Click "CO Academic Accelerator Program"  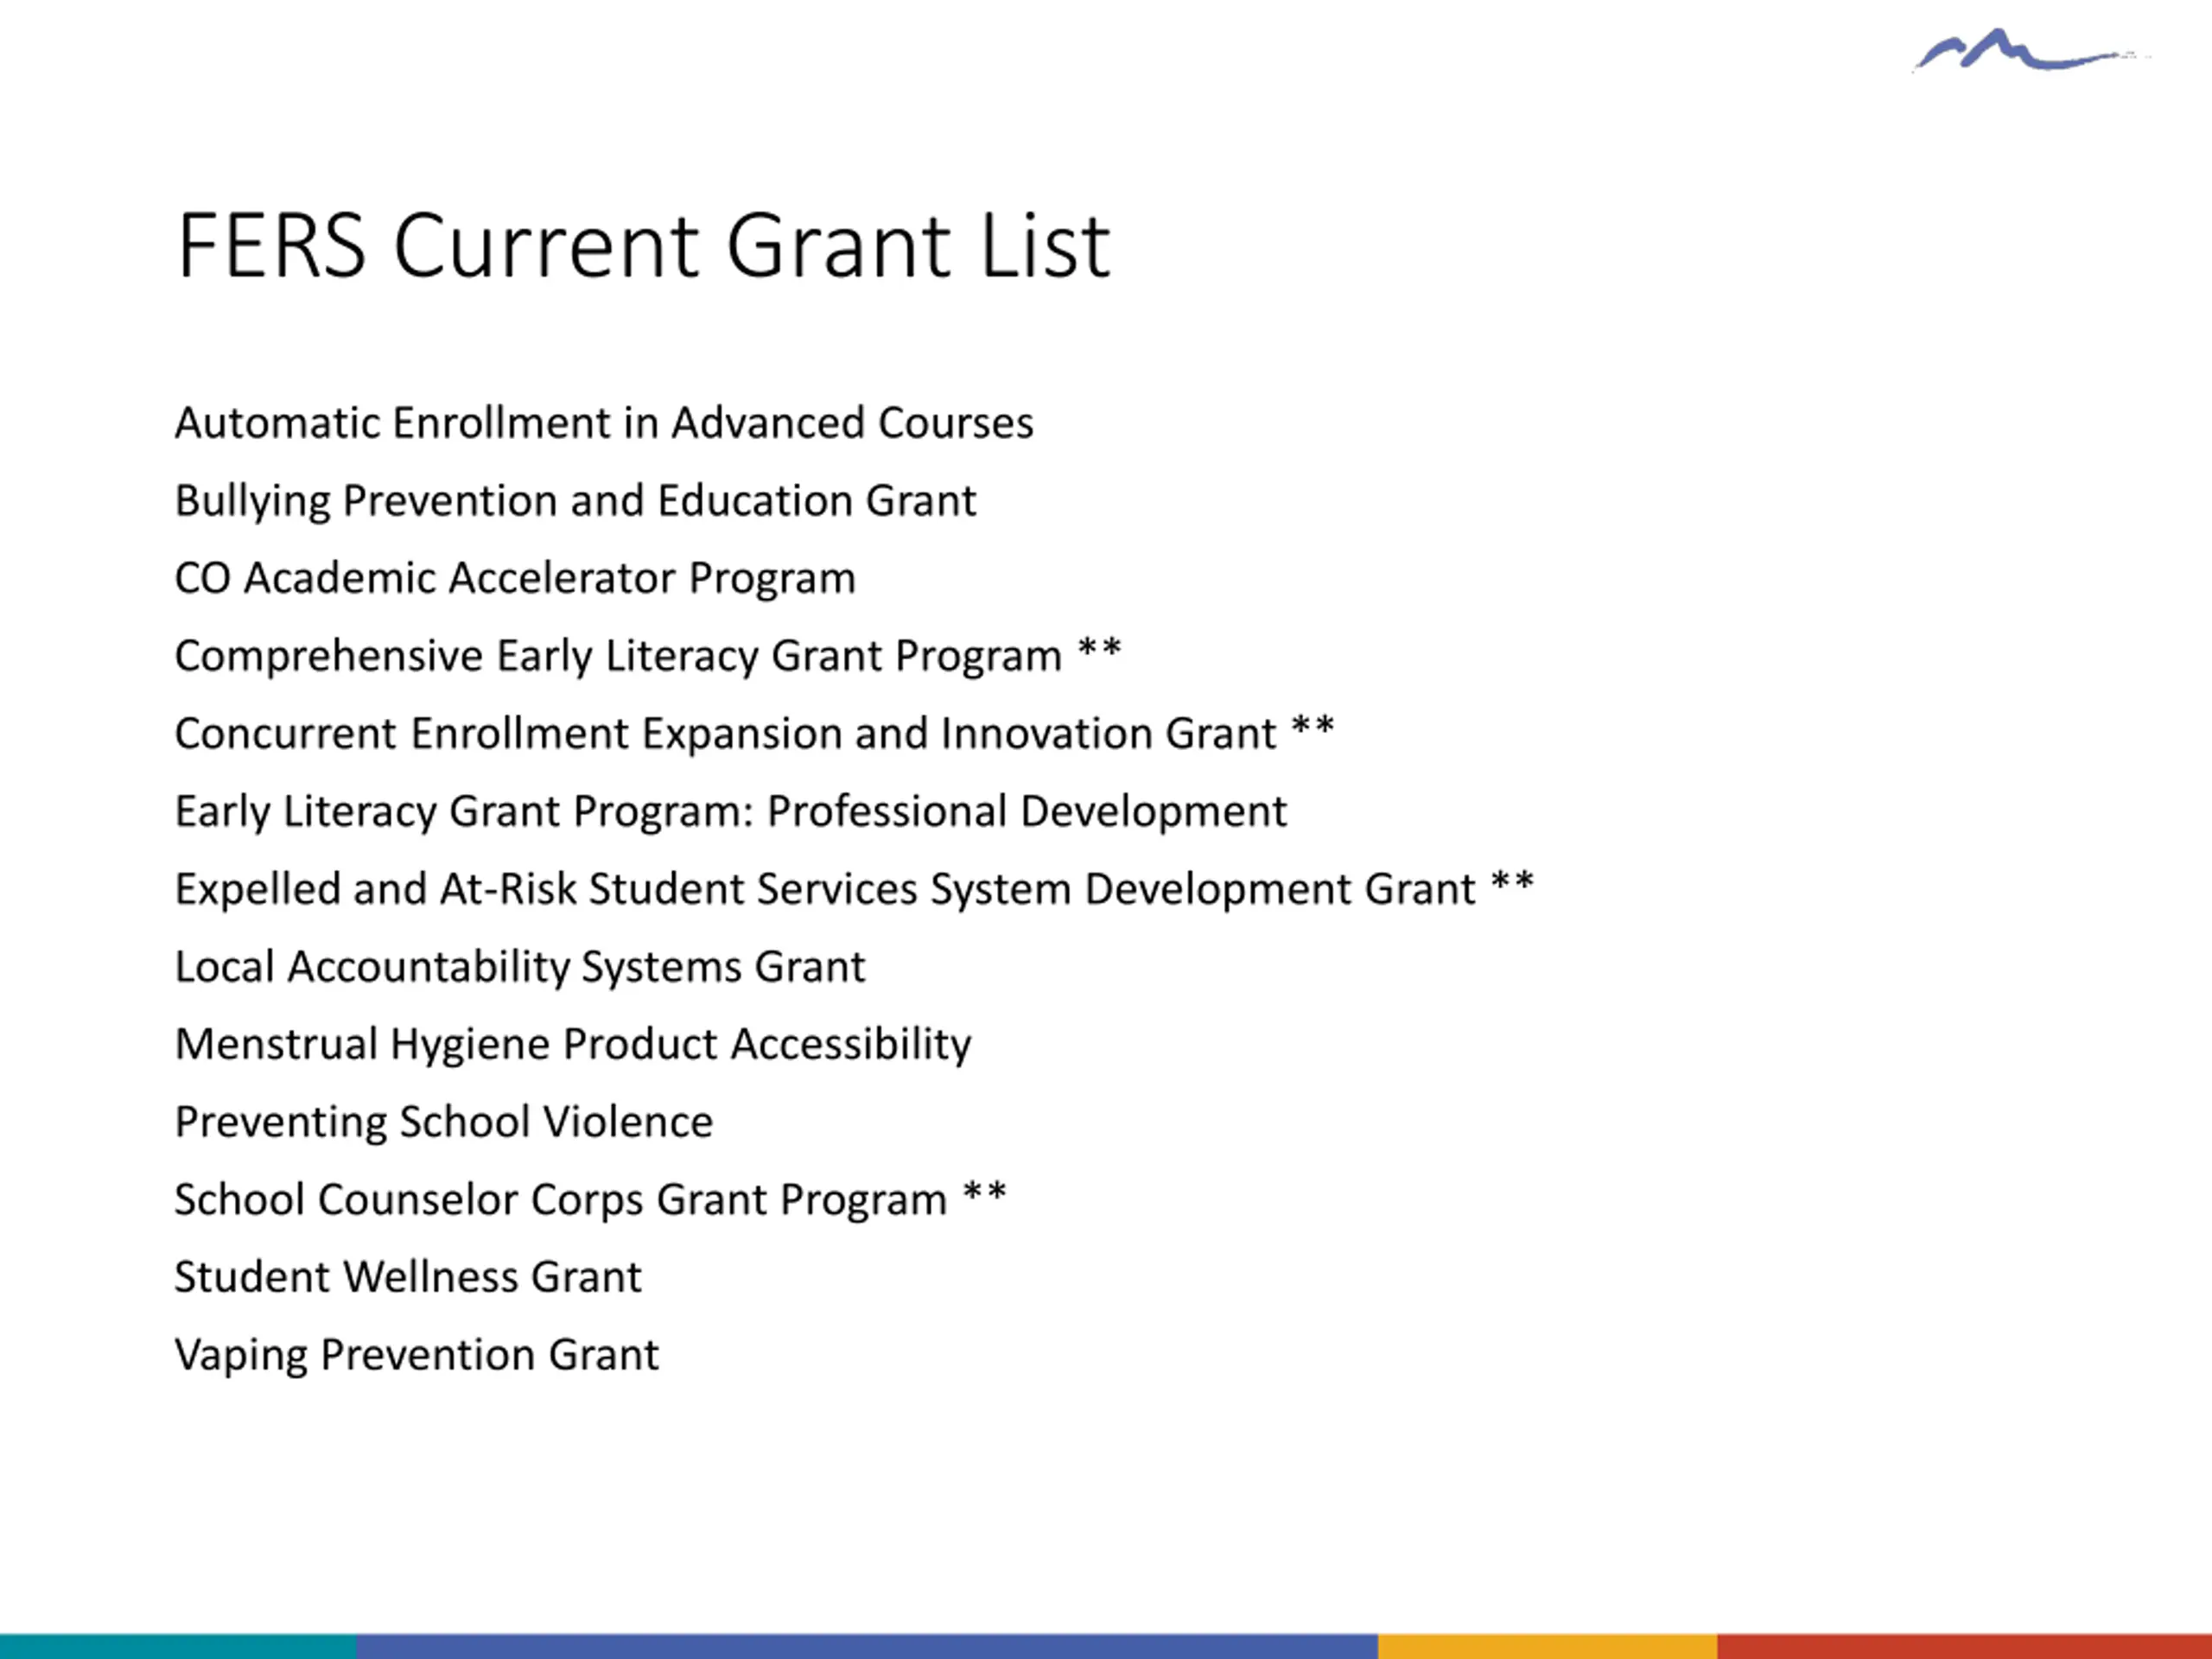pyautogui.click(x=515, y=578)
